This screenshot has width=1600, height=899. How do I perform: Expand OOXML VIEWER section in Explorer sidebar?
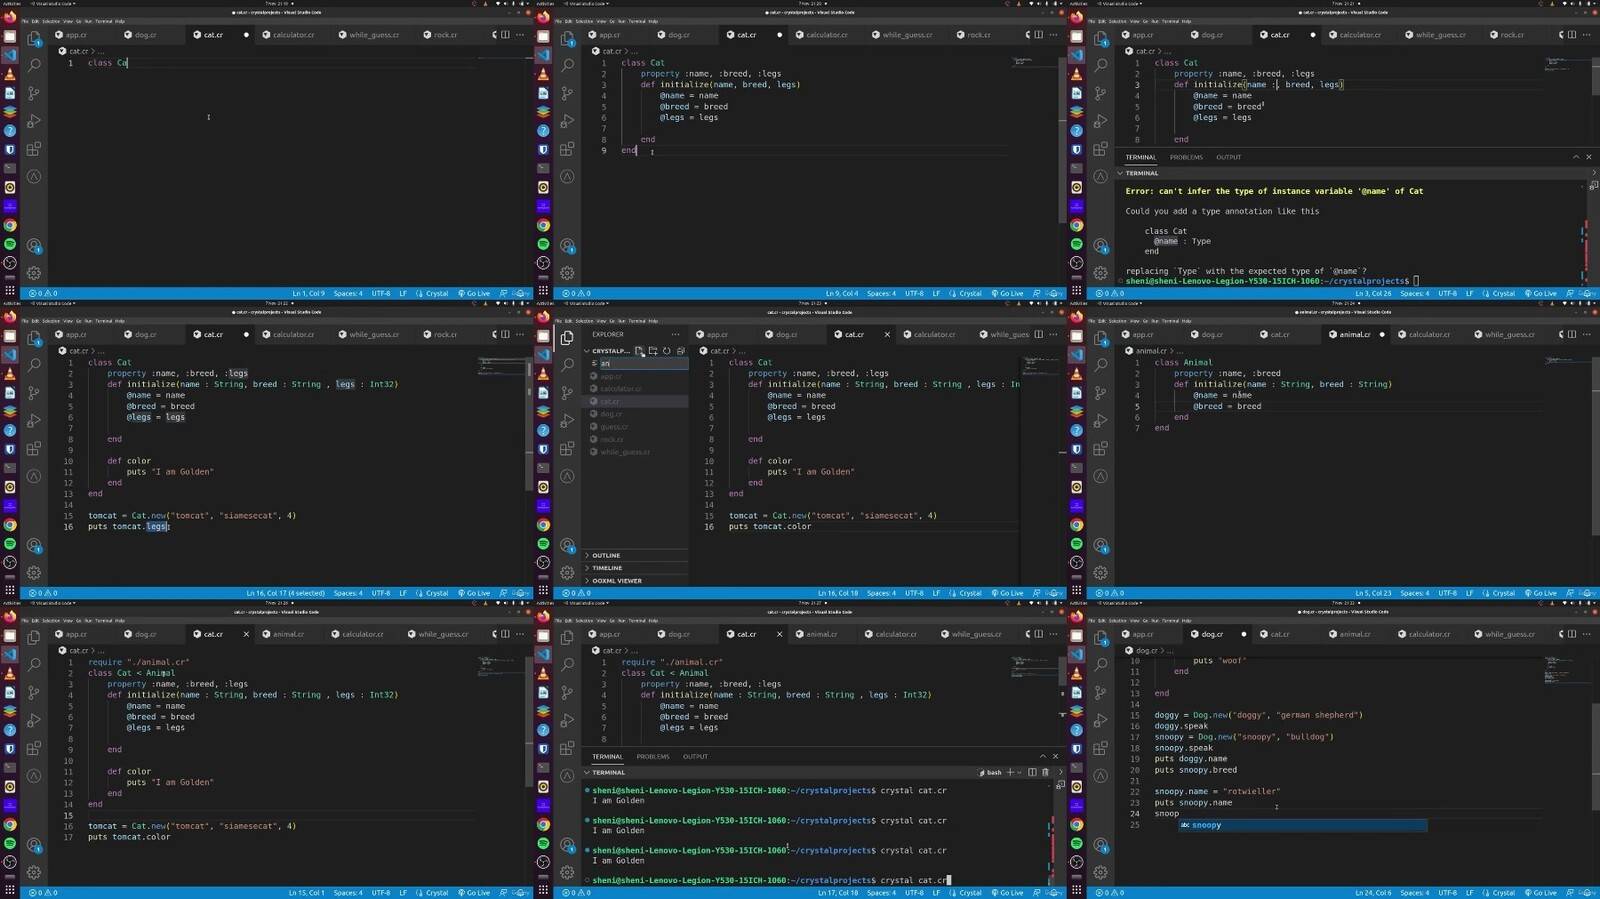click(x=634, y=581)
